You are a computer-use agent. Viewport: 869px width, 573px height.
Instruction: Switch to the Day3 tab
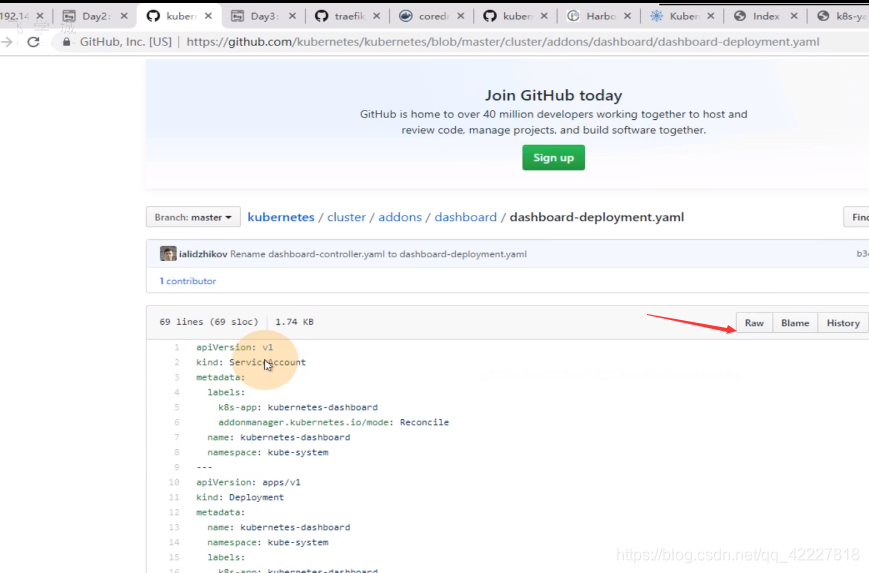[264, 16]
